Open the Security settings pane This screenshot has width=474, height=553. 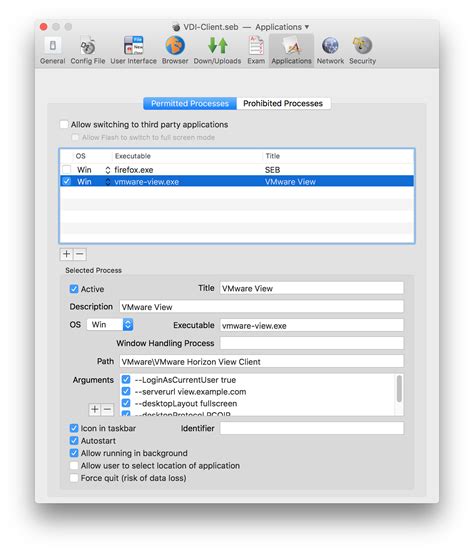(x=363, y=50)
